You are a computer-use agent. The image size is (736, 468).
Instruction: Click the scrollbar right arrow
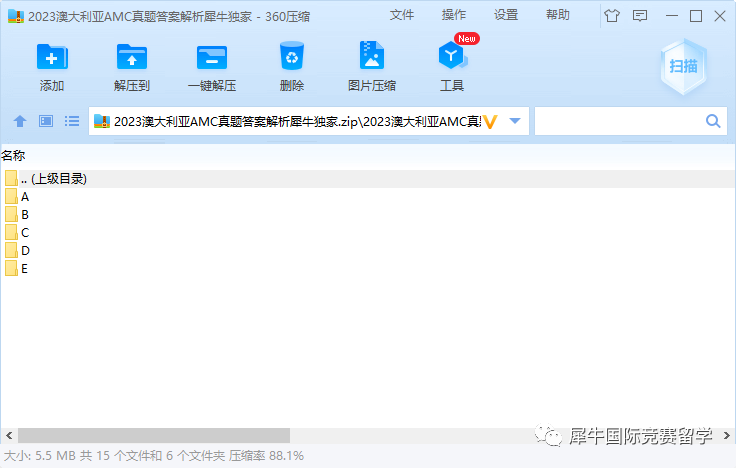click(x=727, y=436)
